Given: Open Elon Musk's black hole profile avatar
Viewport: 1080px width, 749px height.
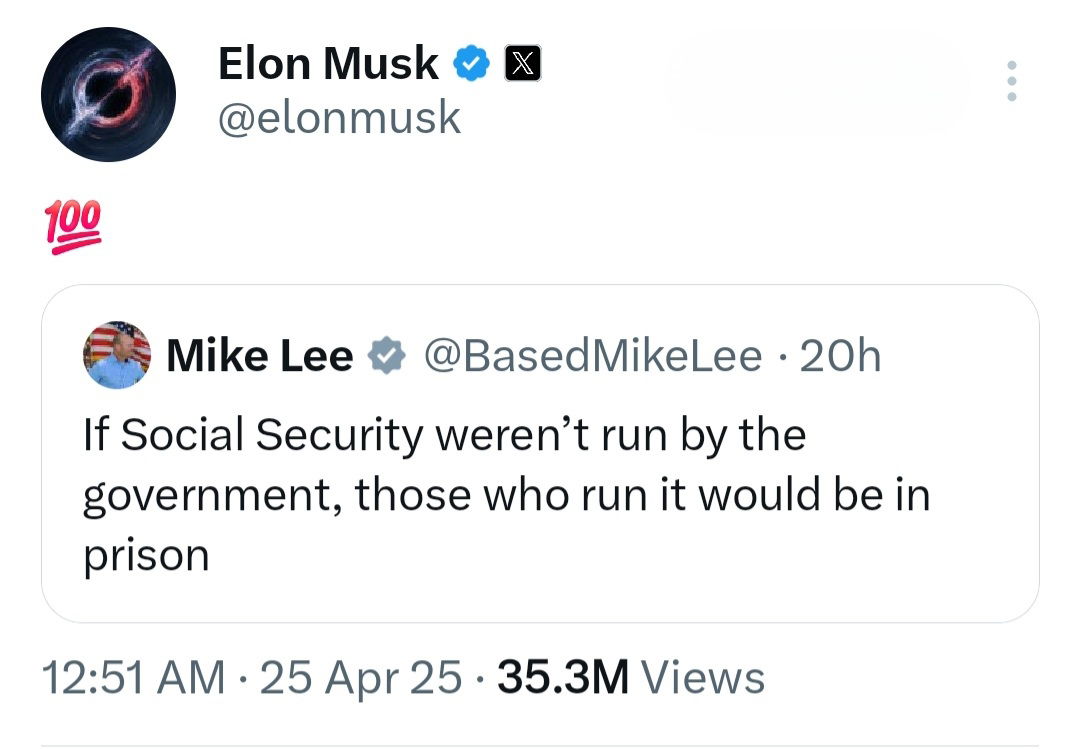Looking at the screenshot, I should [108, 95].
